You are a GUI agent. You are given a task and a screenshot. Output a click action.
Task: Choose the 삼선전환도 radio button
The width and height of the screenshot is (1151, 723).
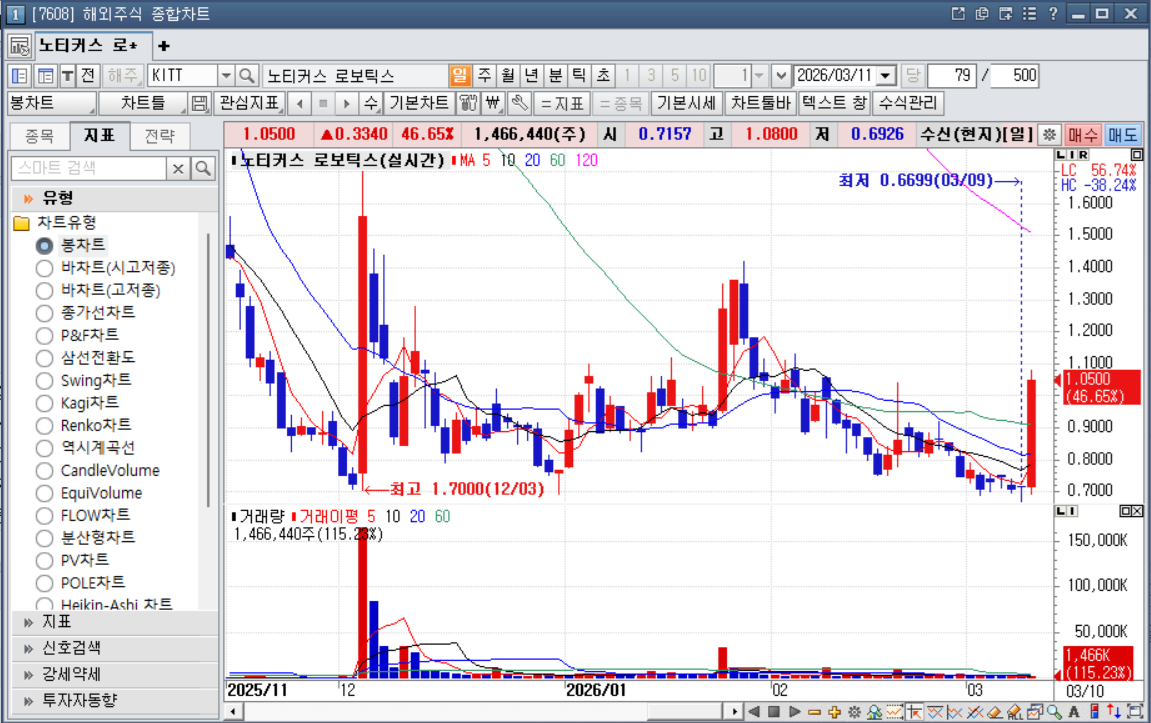click(x=44, y=358)
